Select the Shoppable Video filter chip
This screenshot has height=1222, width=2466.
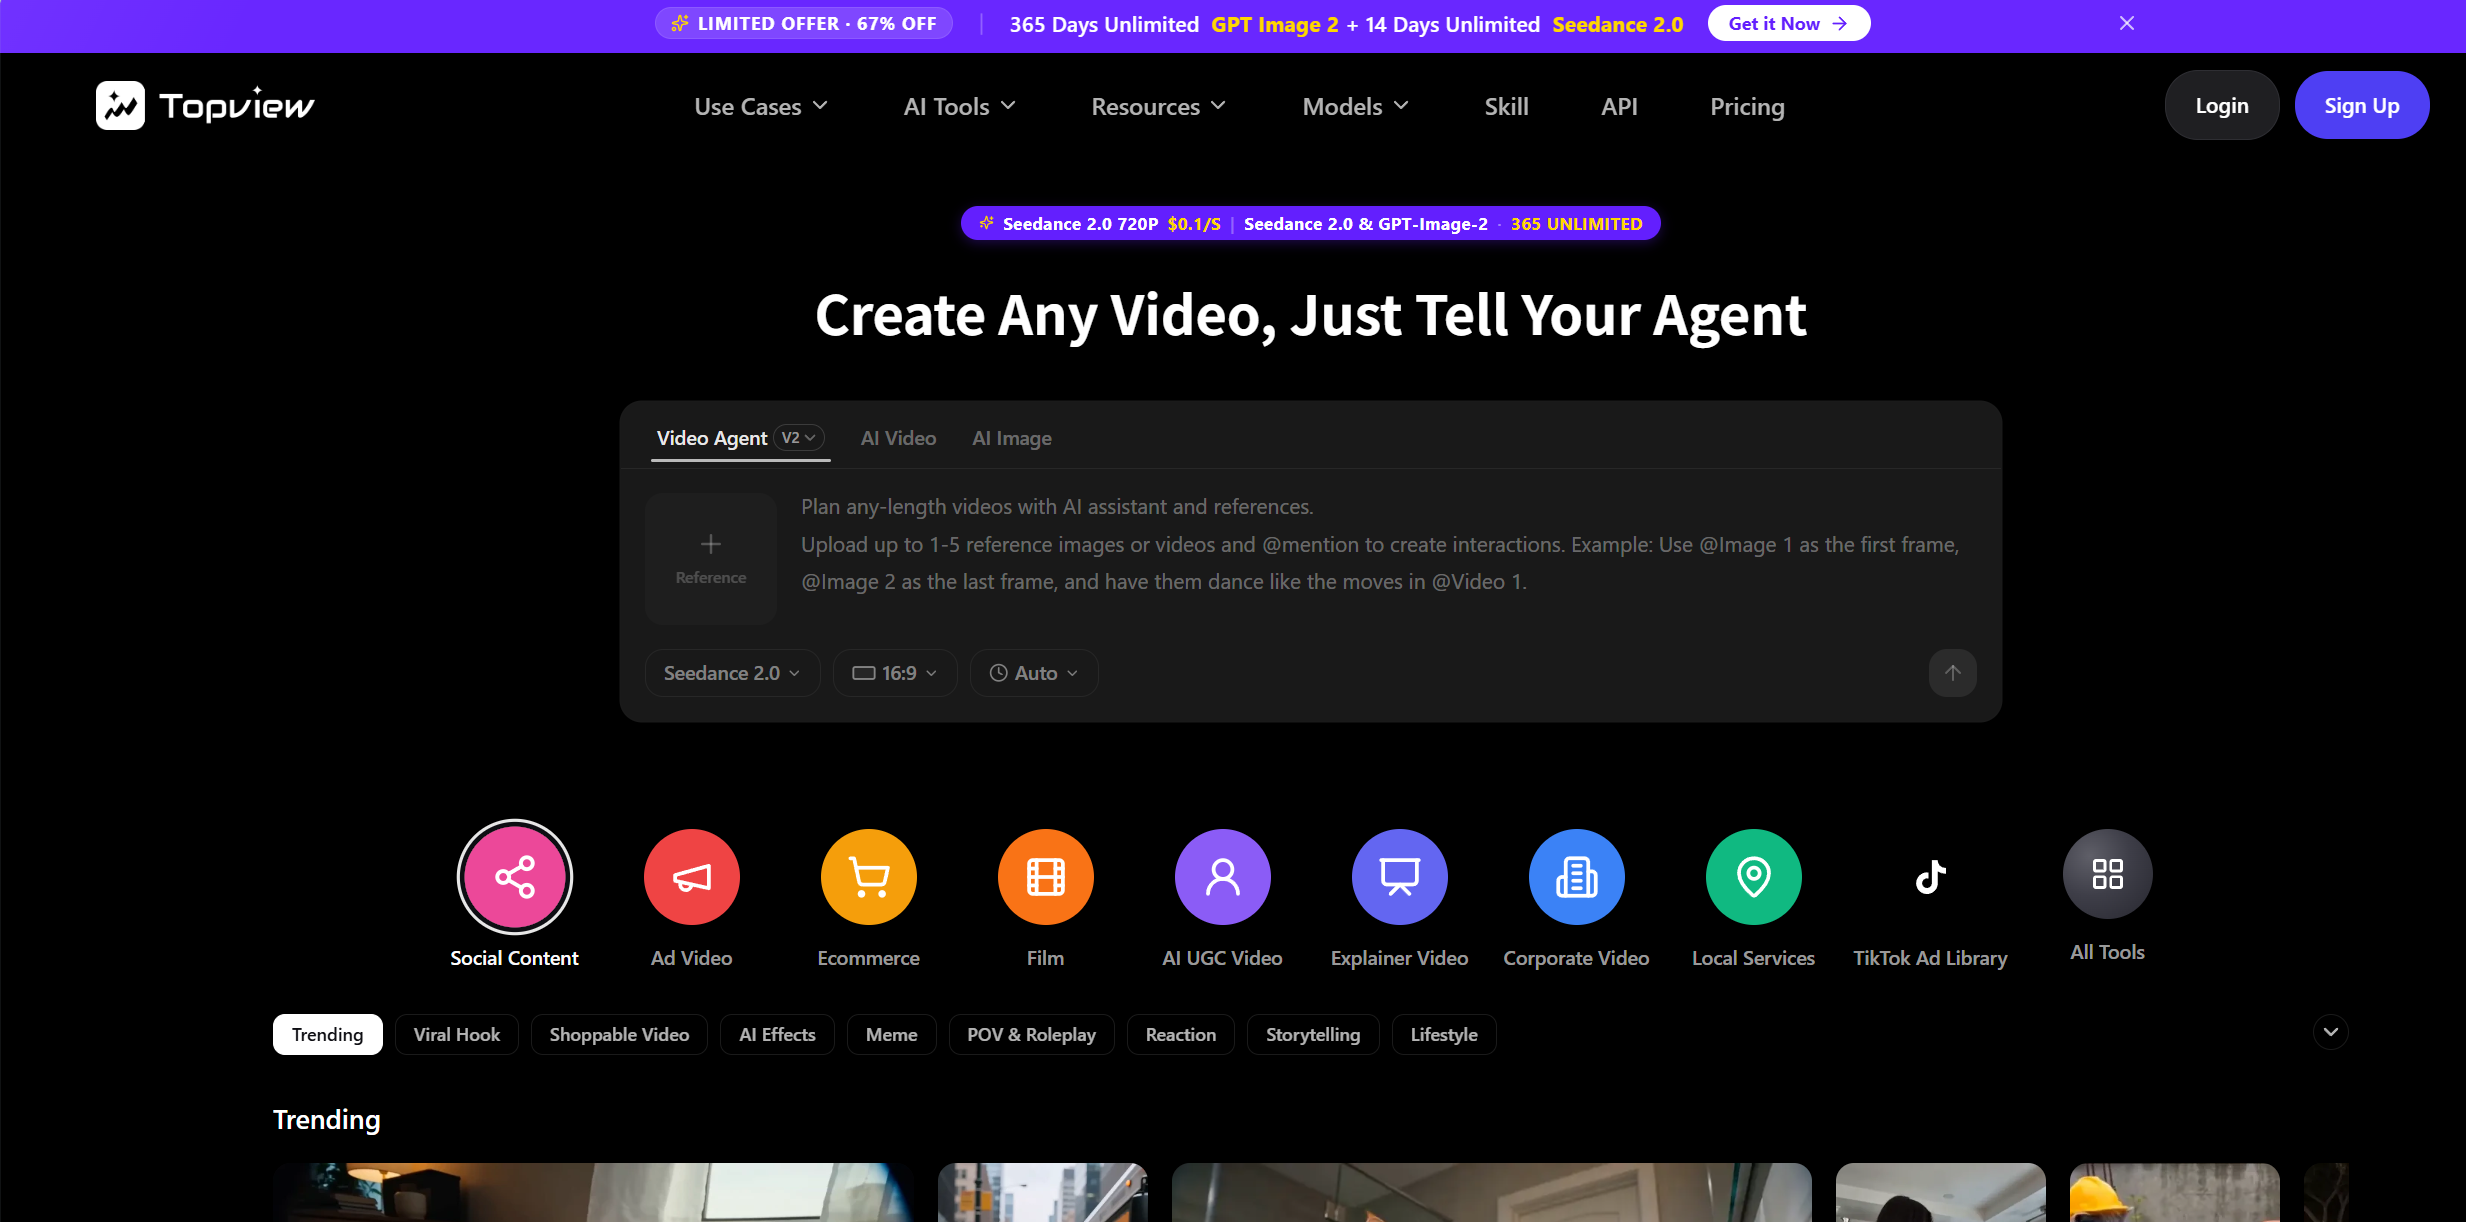click(x=619, y=1034)
